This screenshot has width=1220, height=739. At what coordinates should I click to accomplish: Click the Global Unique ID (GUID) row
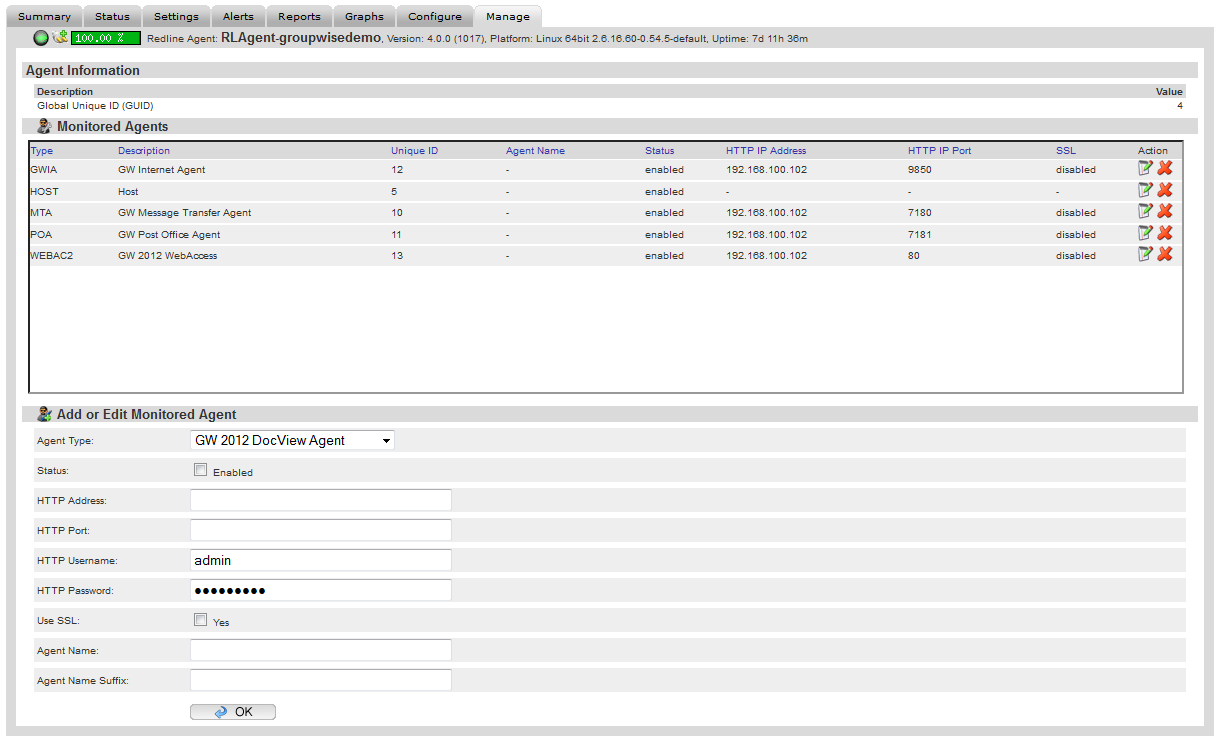click(610, 105)
